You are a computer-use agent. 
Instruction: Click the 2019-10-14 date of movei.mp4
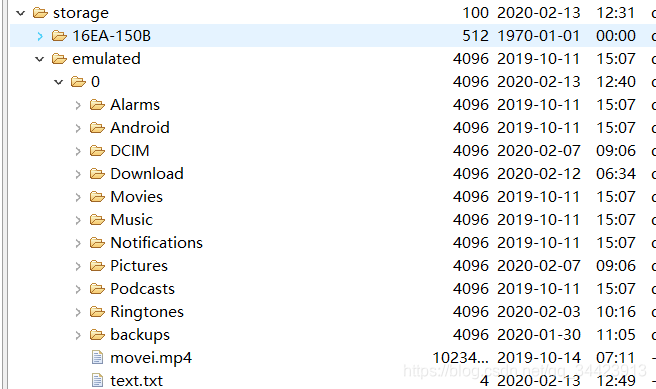(x=538, y=358)
